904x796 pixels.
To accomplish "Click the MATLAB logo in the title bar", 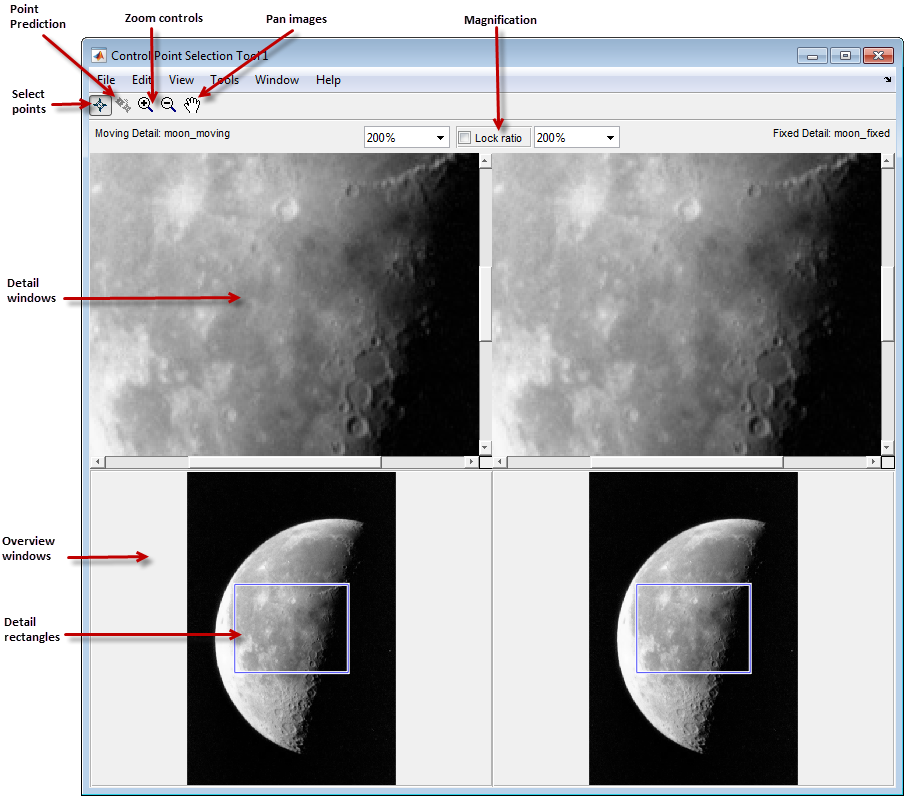I will tap(99, 56).
